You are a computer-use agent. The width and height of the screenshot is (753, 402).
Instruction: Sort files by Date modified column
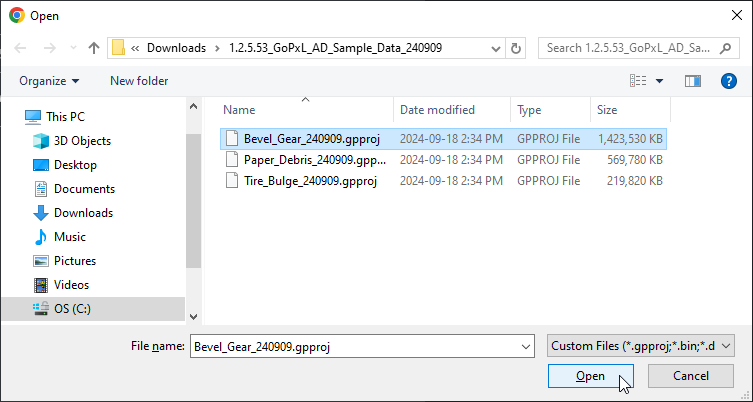[x=437, y=110]
